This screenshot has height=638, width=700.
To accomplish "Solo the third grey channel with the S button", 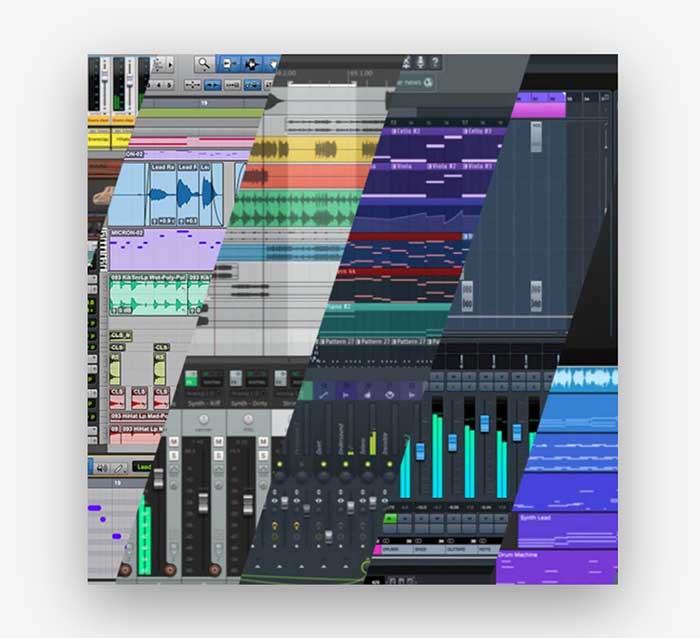I will [x=263, y=455].
